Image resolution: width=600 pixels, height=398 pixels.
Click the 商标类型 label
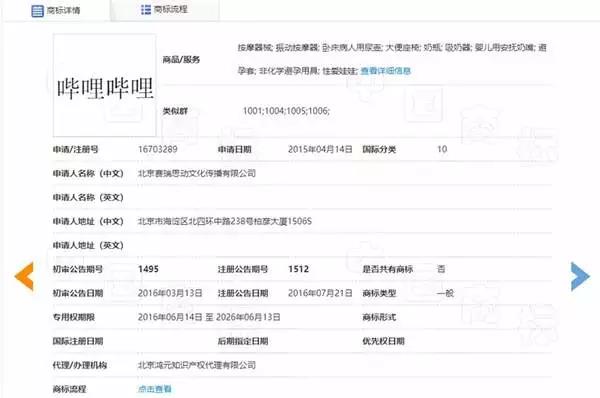pyautogui.click(x=379, y=293)
